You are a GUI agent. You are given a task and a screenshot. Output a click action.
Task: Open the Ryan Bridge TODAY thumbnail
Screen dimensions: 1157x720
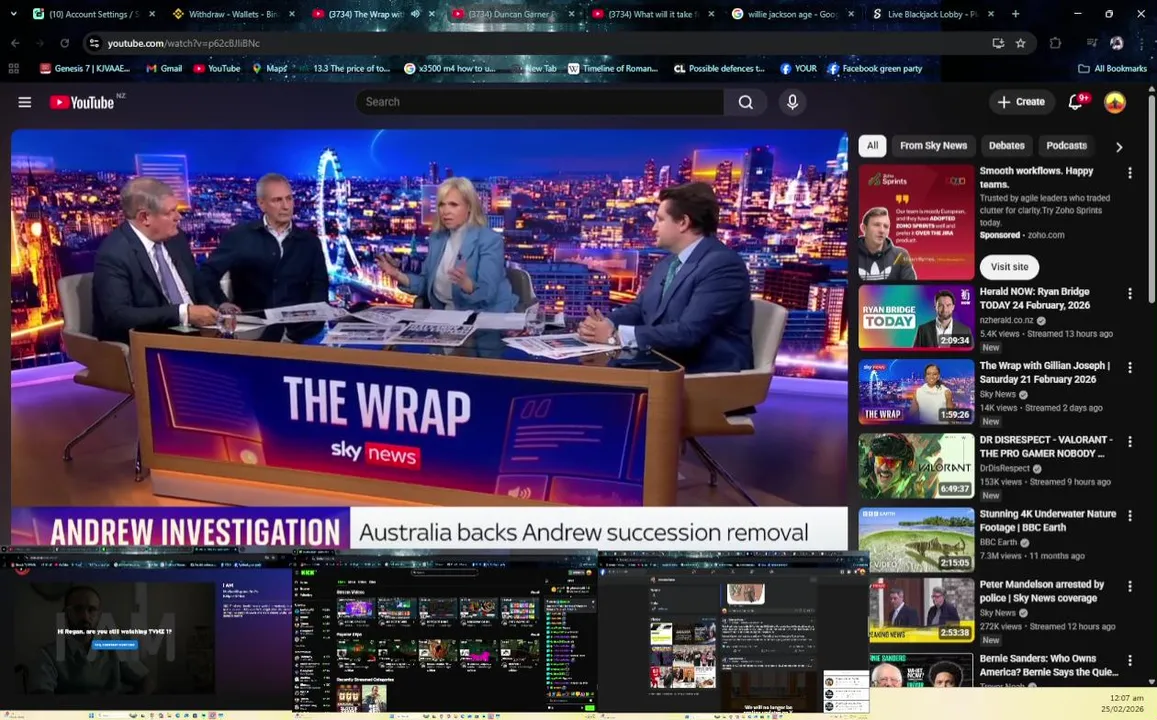point(916,318)
